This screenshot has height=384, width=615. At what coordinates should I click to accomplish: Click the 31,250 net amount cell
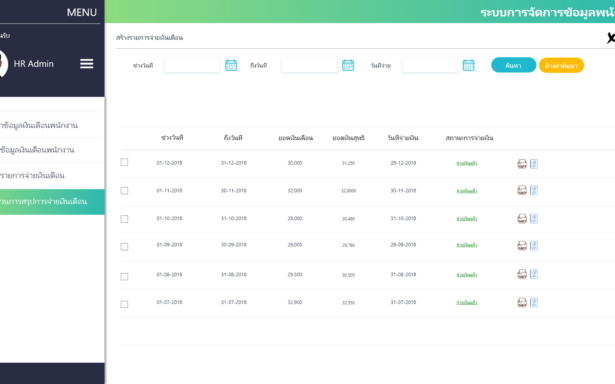[x=348, y=163]
